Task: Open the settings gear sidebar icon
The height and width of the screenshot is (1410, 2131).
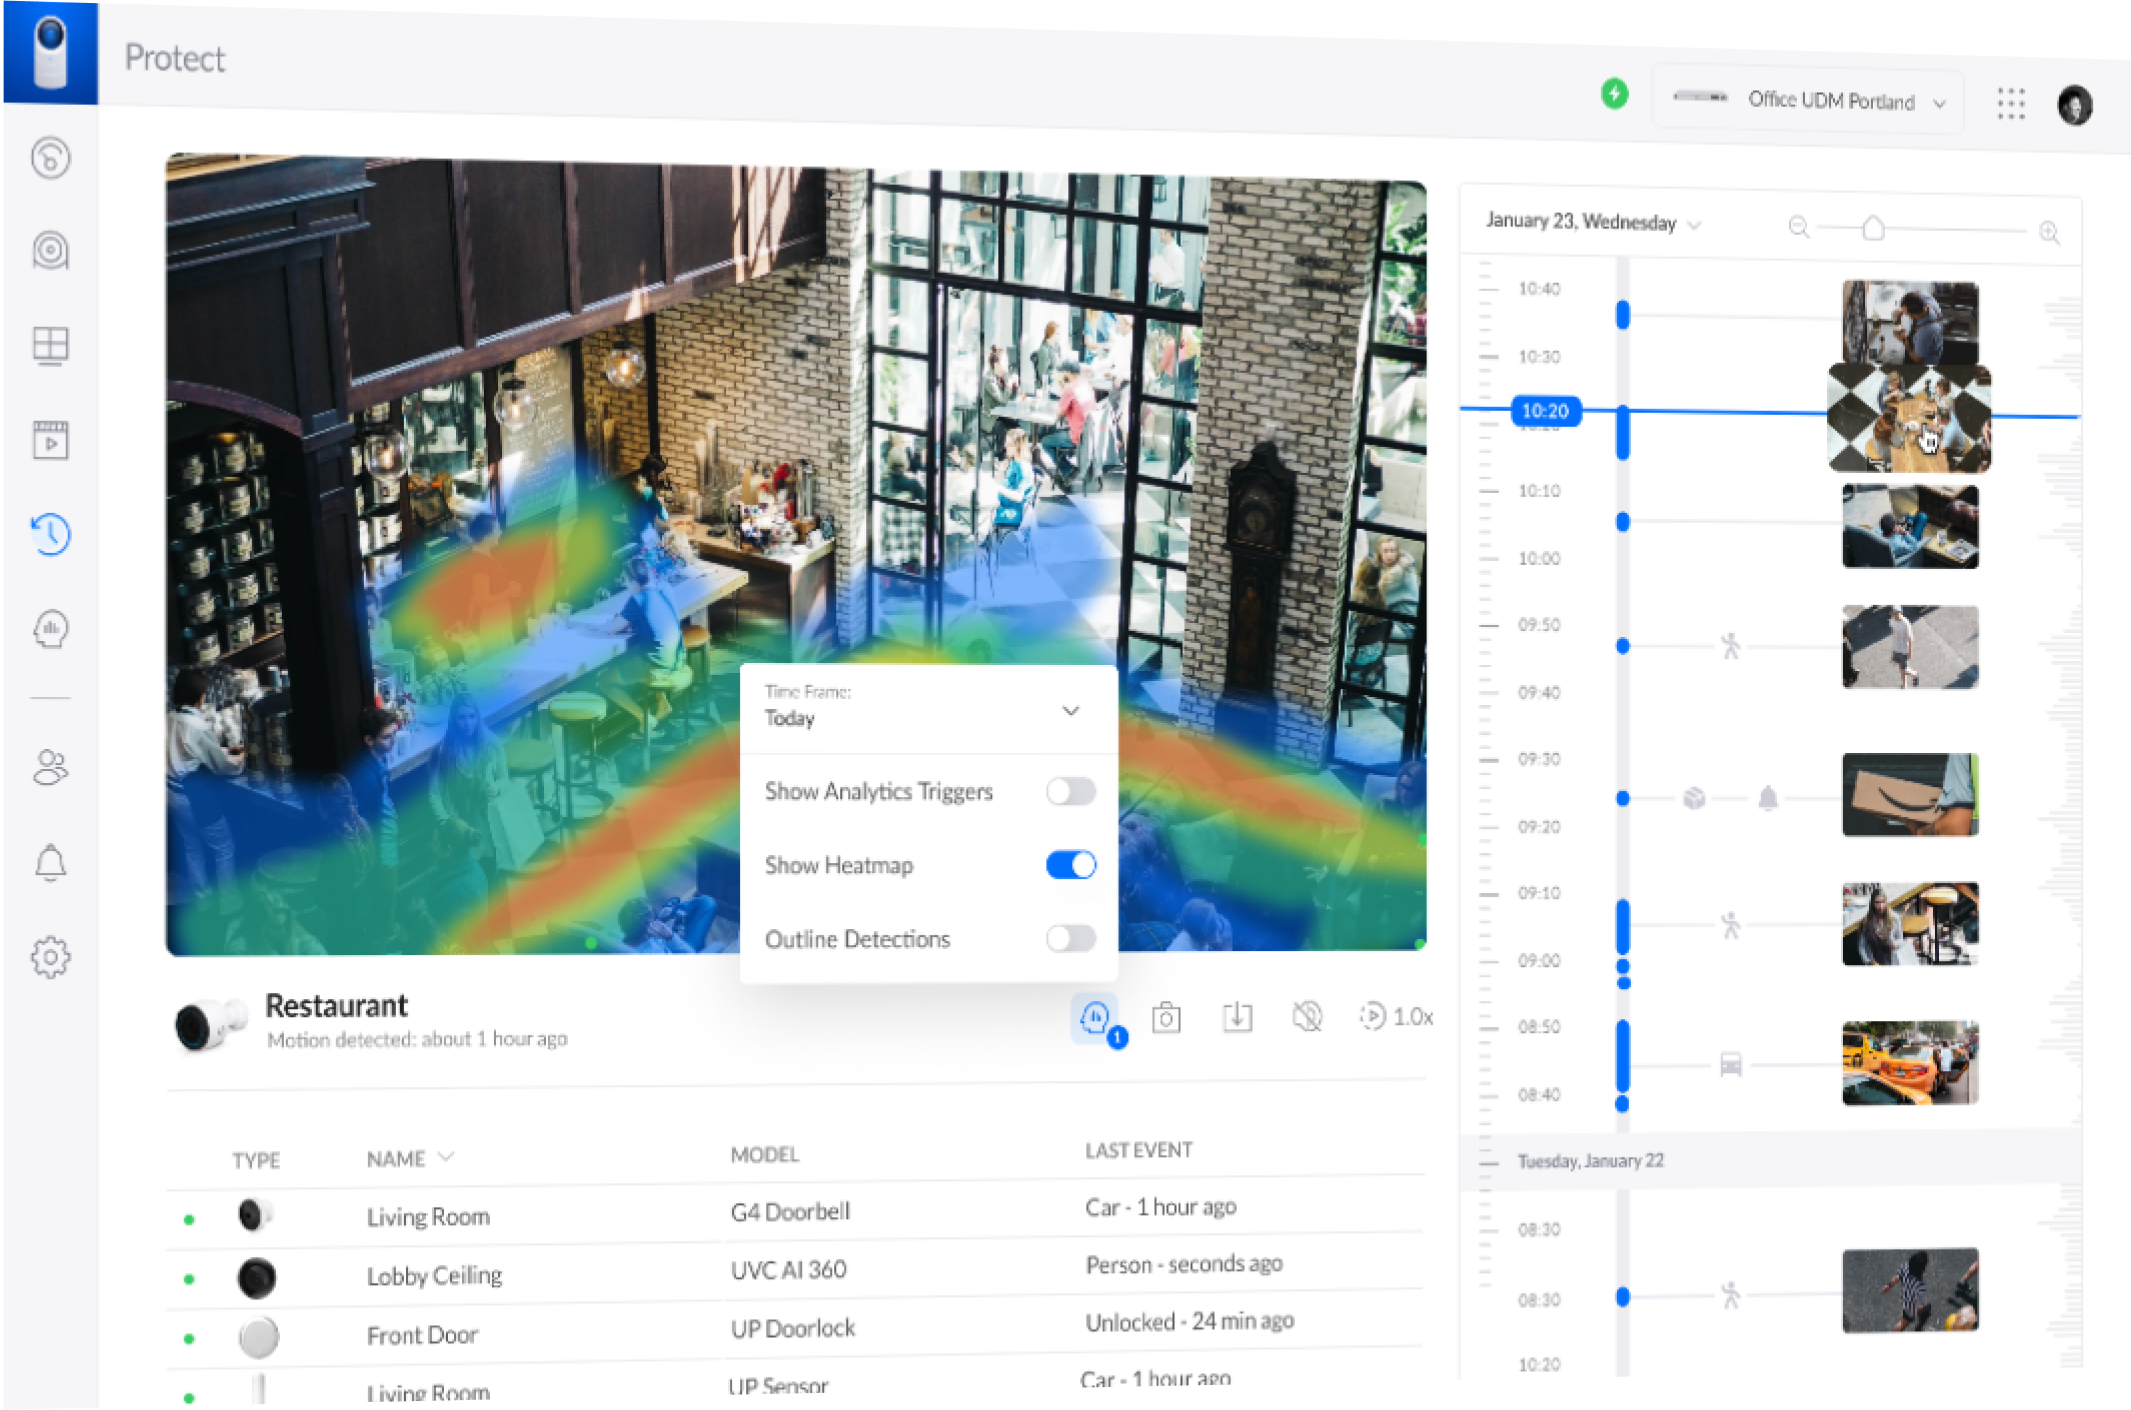Action: coord(50,957)
